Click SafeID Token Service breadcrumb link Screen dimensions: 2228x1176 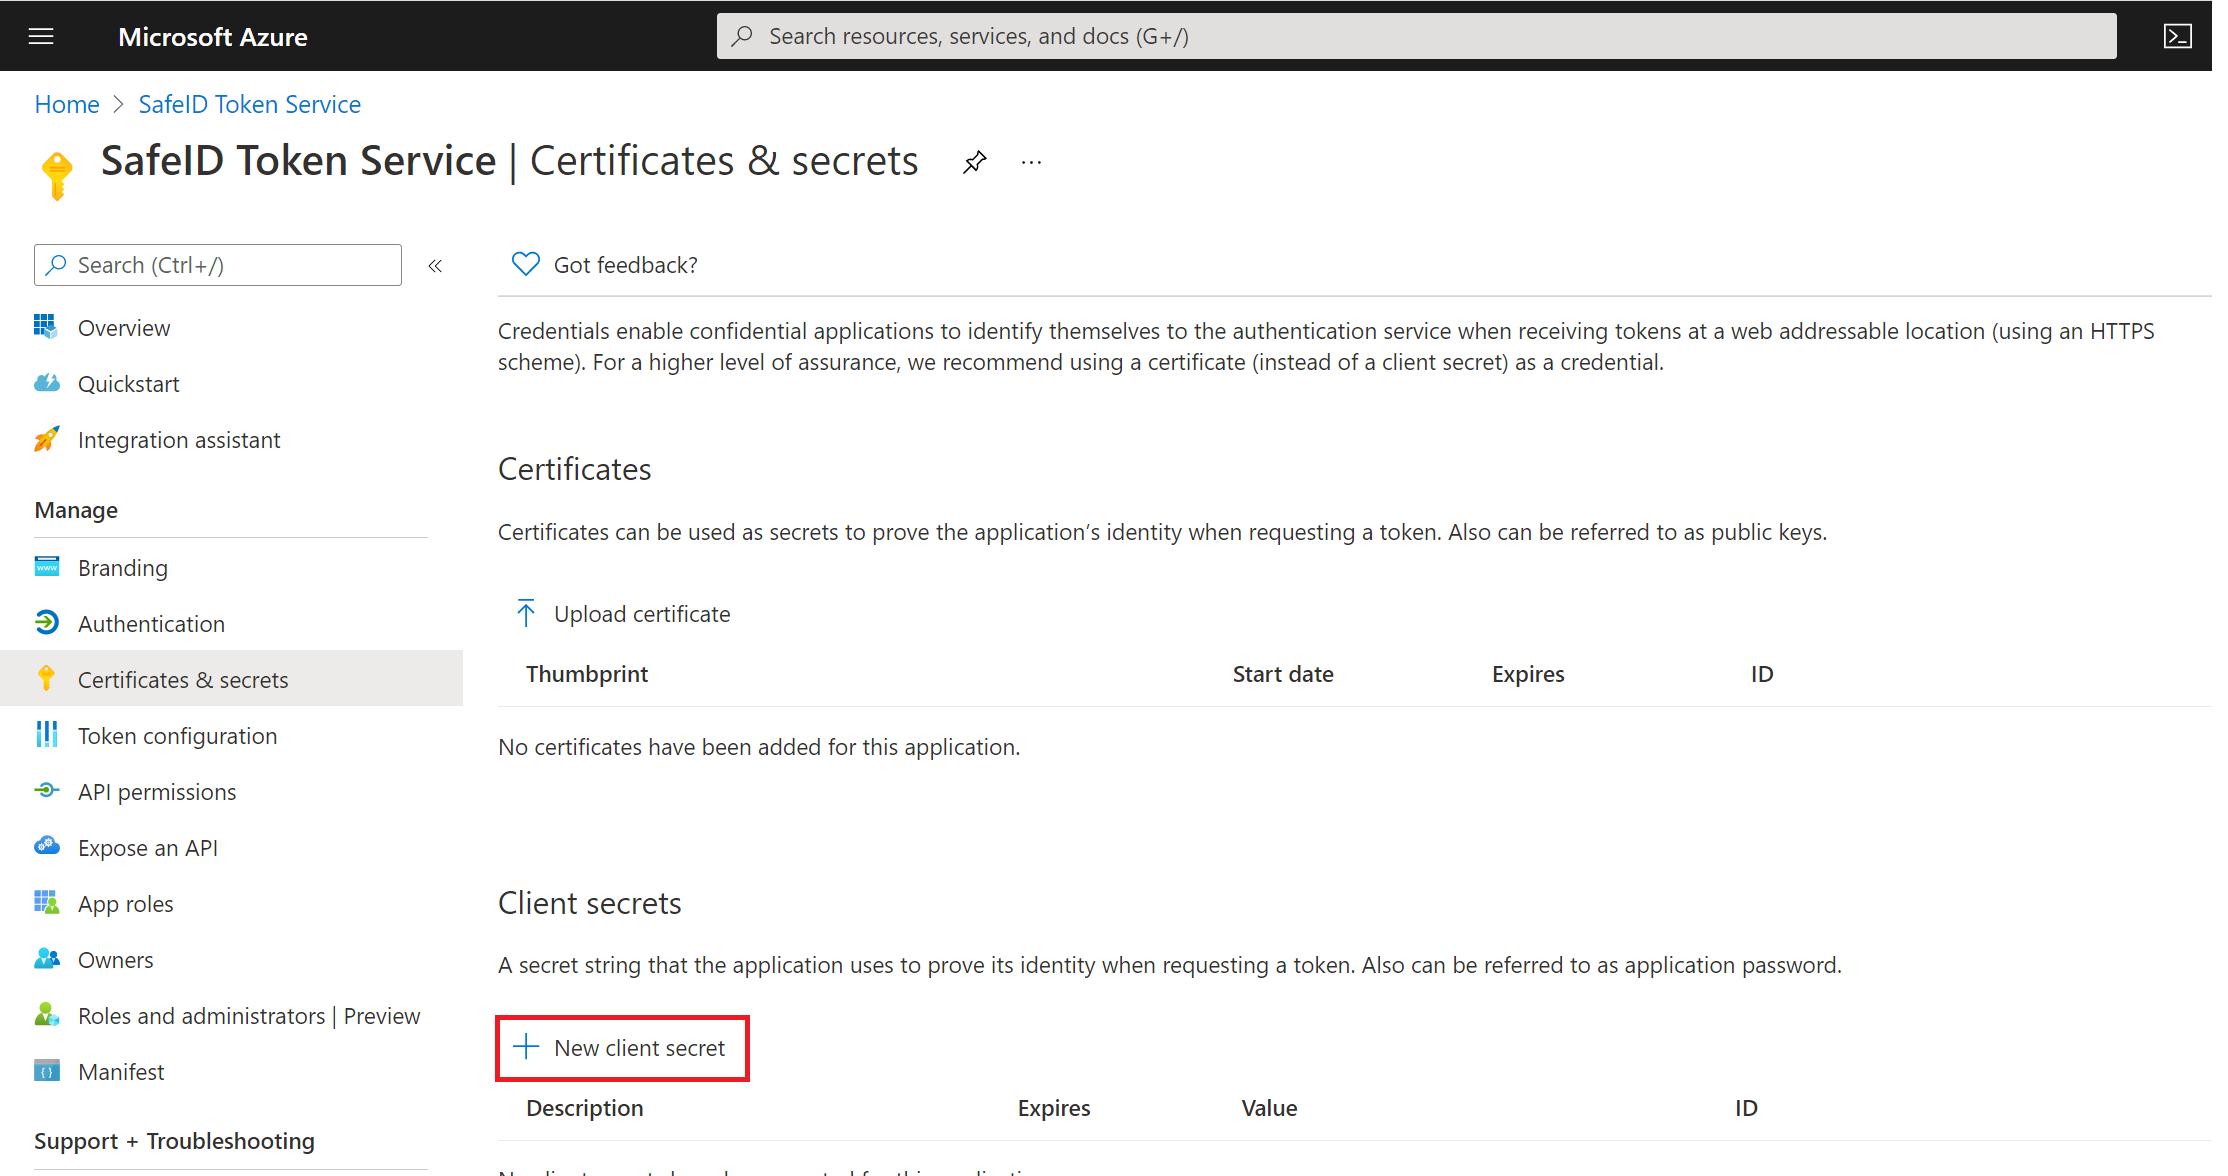click(249, 105)
